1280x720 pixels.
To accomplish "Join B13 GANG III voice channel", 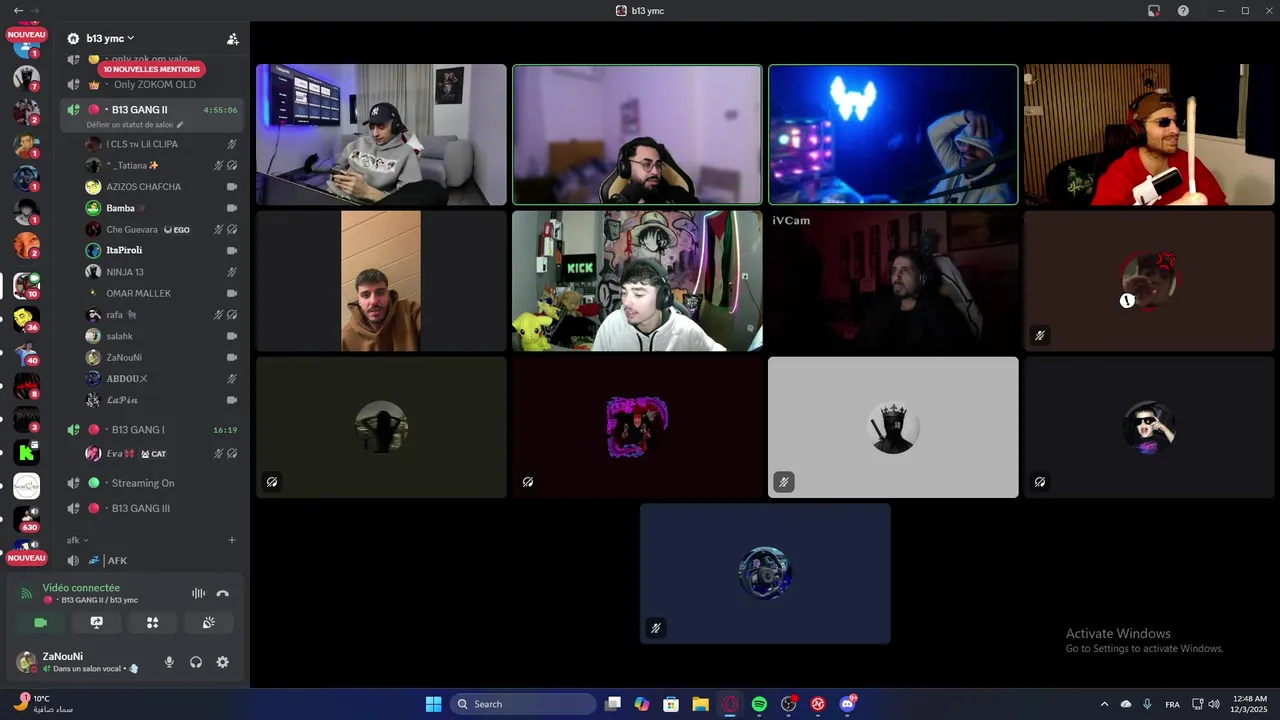I will pos(152,508).
